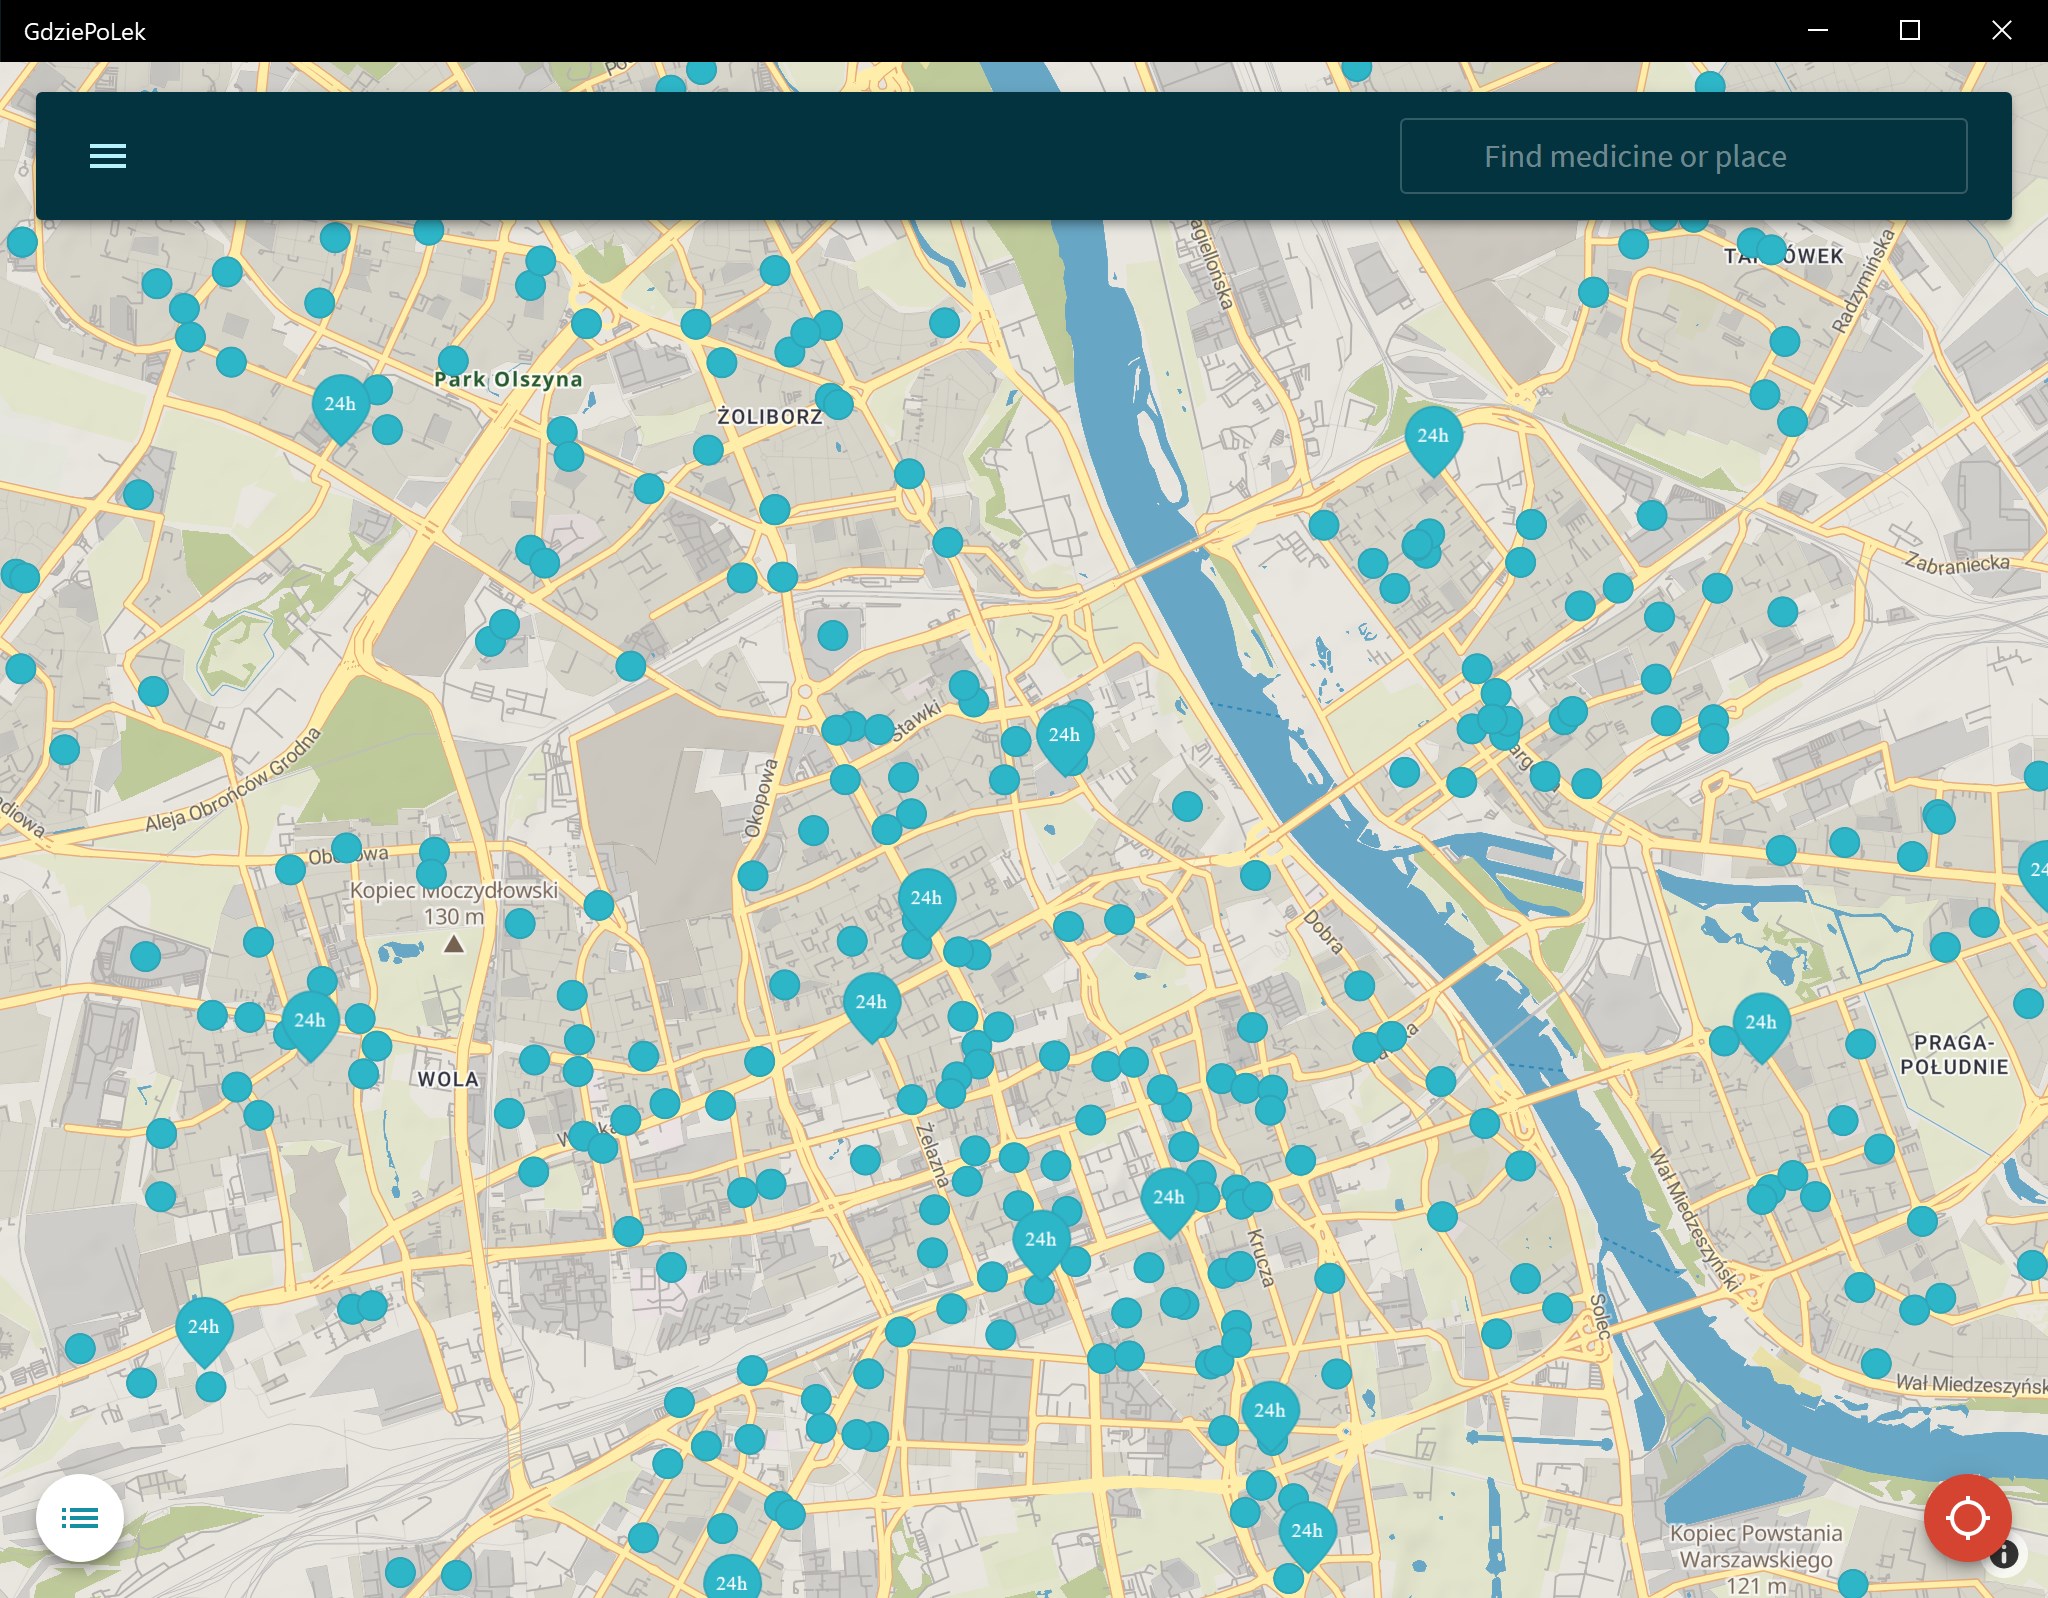Select the 24h pharmacy marker near Park Olszyna
The height and width of the screenshot is (1598, 2048).
340,405
